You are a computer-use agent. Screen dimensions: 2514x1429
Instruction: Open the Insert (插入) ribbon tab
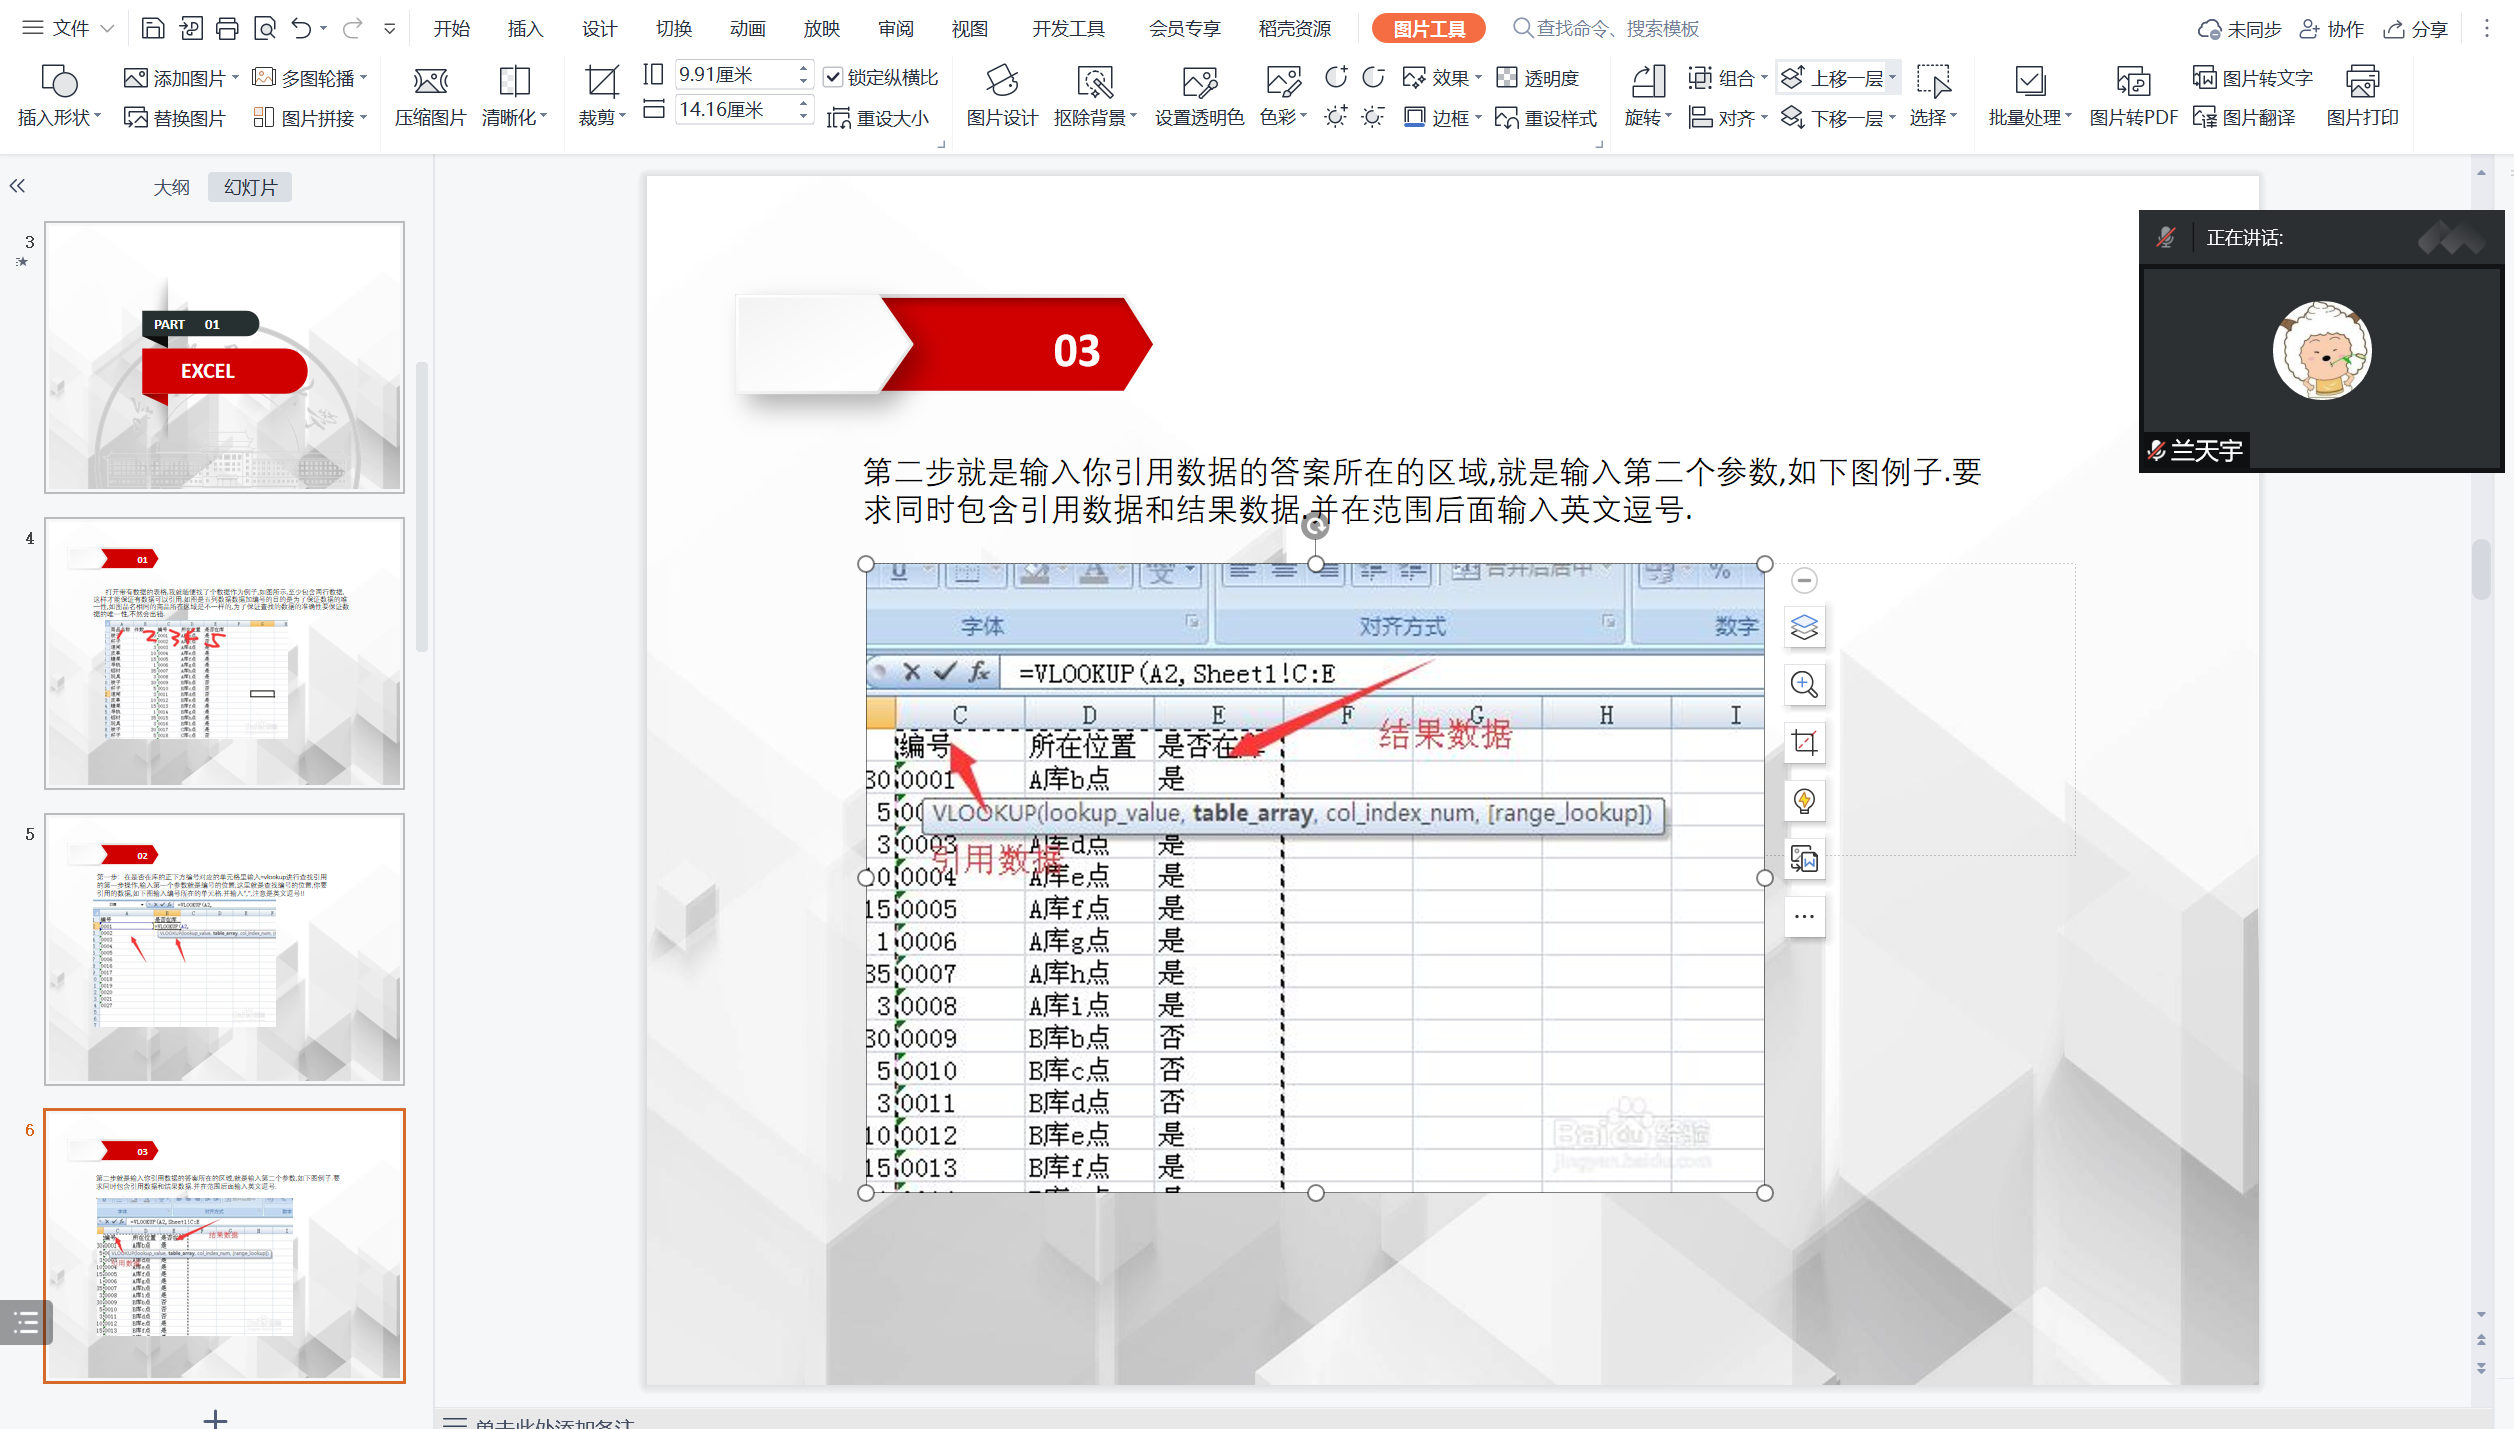[x=525, y=29]
